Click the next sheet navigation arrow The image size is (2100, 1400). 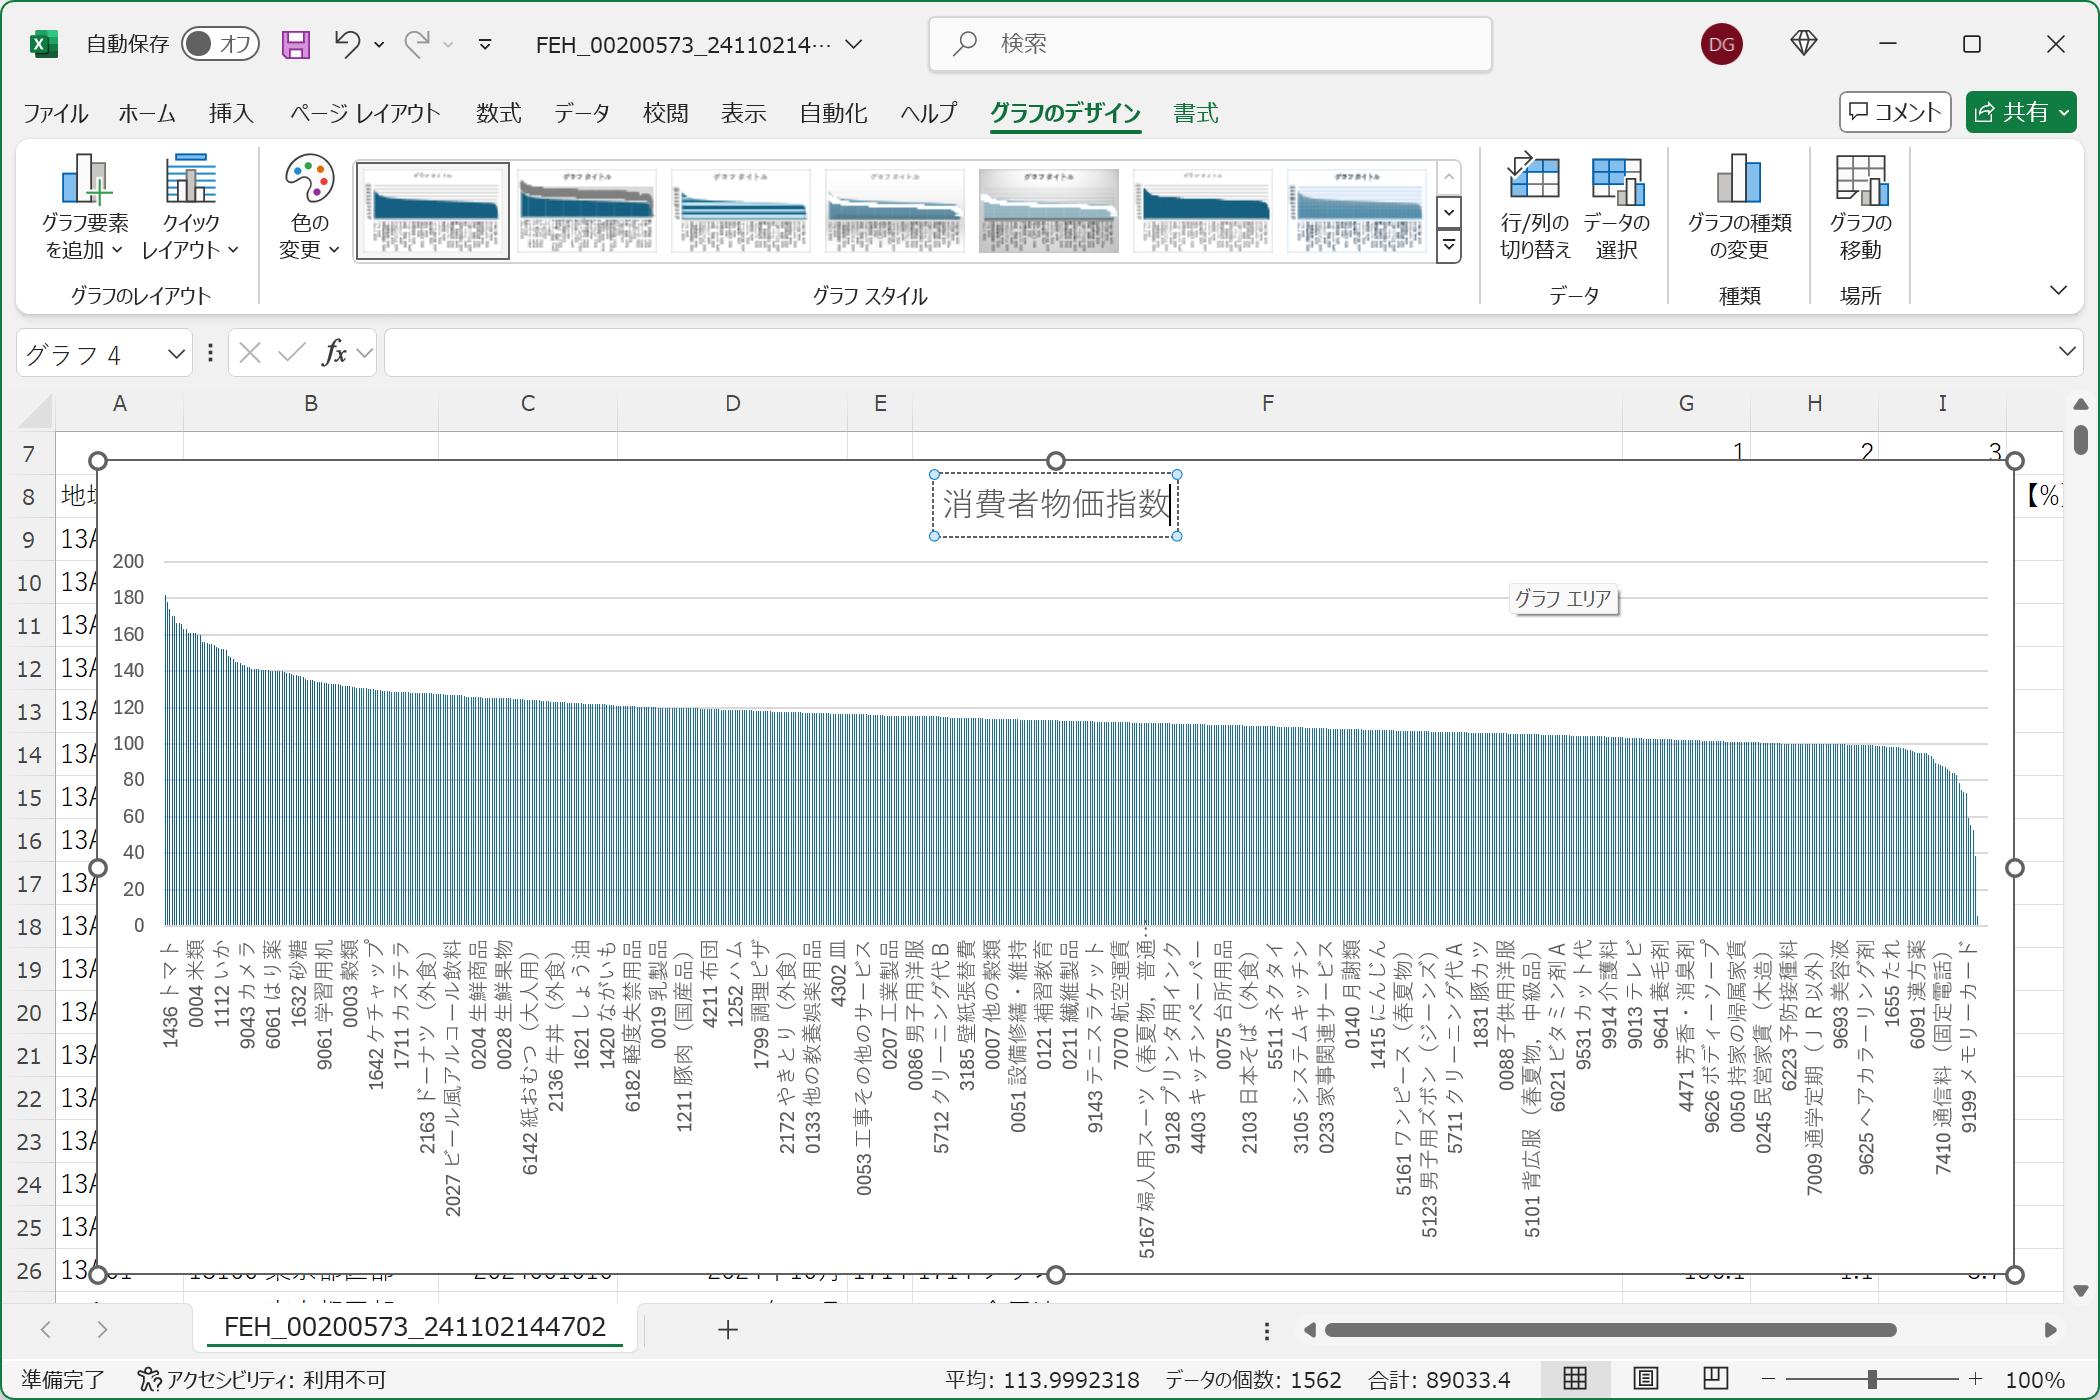point(102,1330)
